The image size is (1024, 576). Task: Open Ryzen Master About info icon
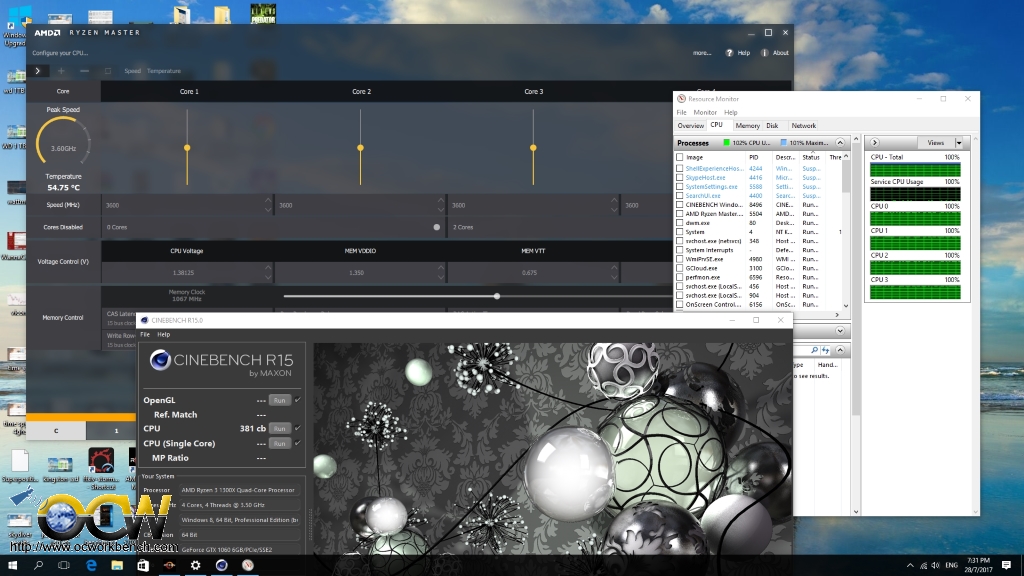point(764,53)
